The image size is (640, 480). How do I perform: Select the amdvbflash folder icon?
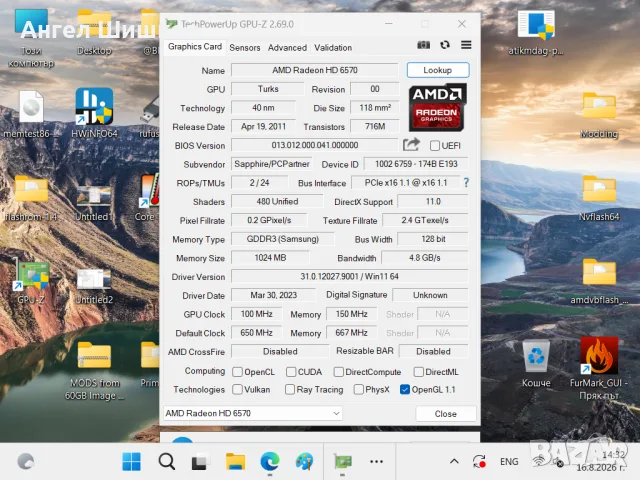[x=599, y=282]
